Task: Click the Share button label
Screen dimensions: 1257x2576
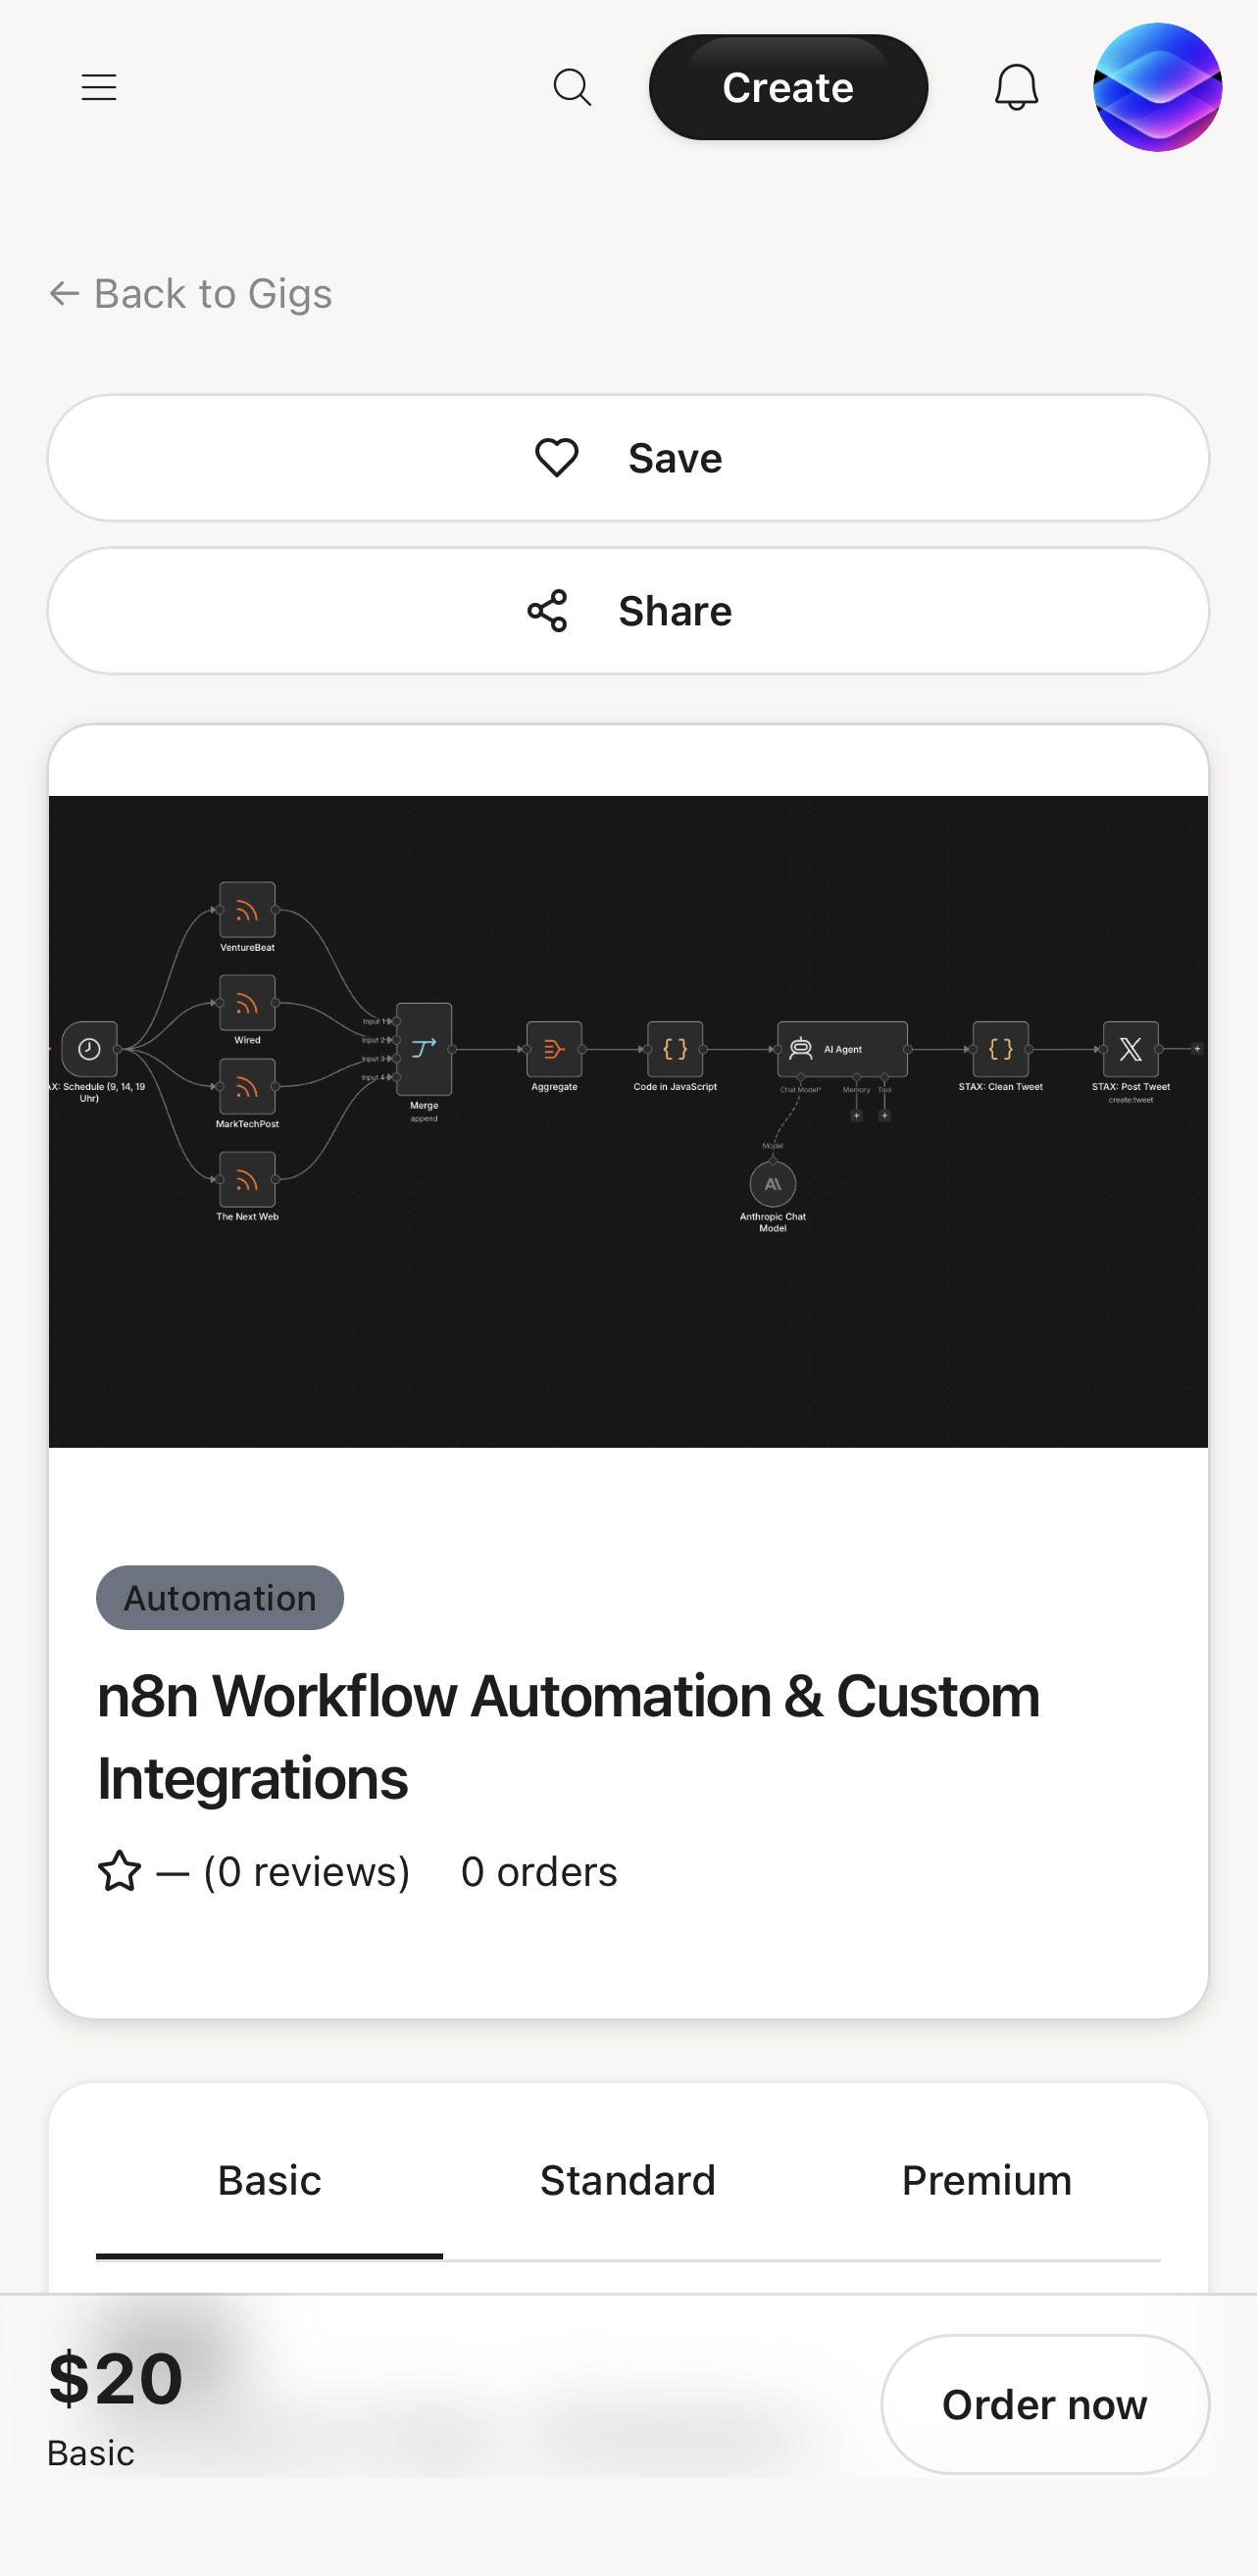Action: (x=675, y=611)
